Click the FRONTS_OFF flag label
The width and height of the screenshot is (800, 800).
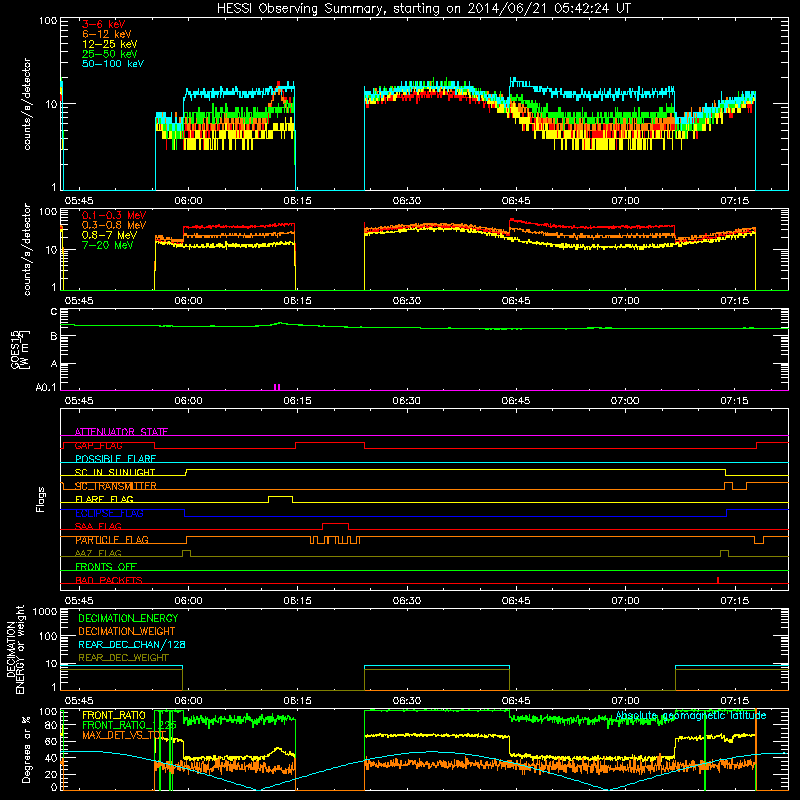(106, 566)
